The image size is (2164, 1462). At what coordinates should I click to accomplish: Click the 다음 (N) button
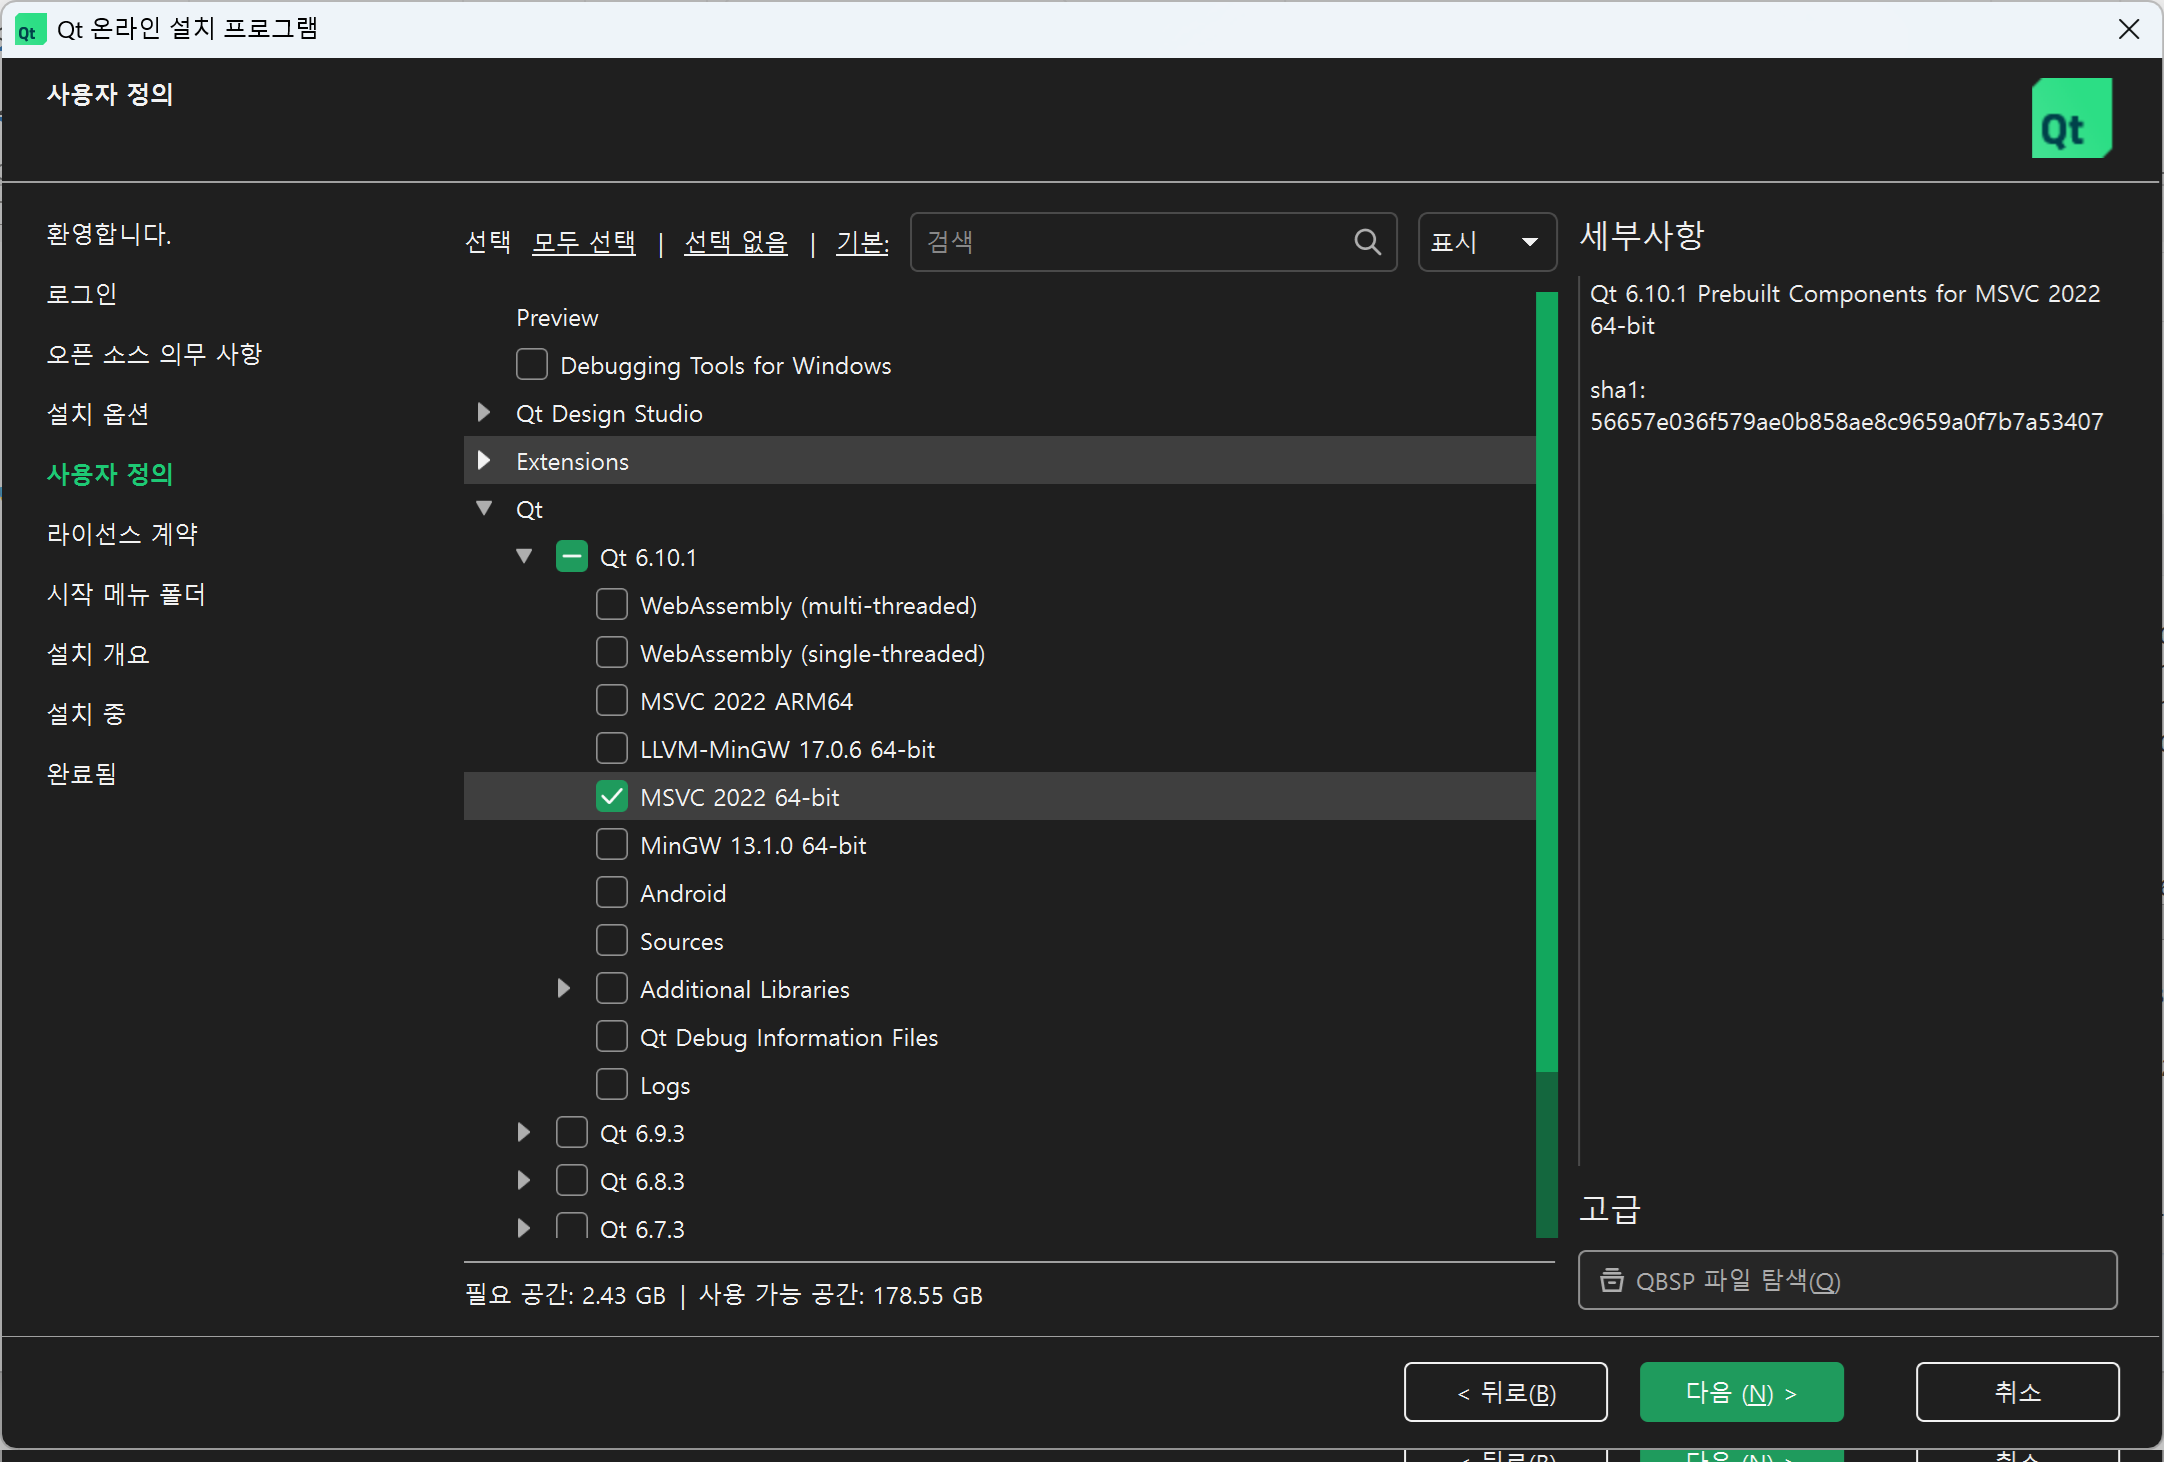[1740, 1391]
